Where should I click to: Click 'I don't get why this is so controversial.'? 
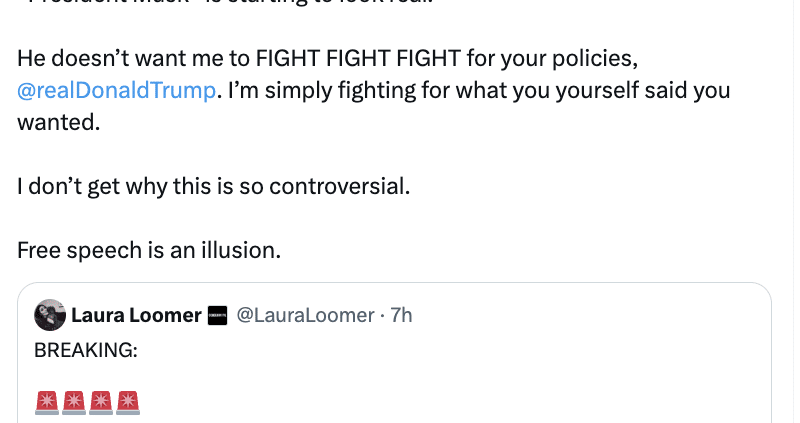(213, 186)
